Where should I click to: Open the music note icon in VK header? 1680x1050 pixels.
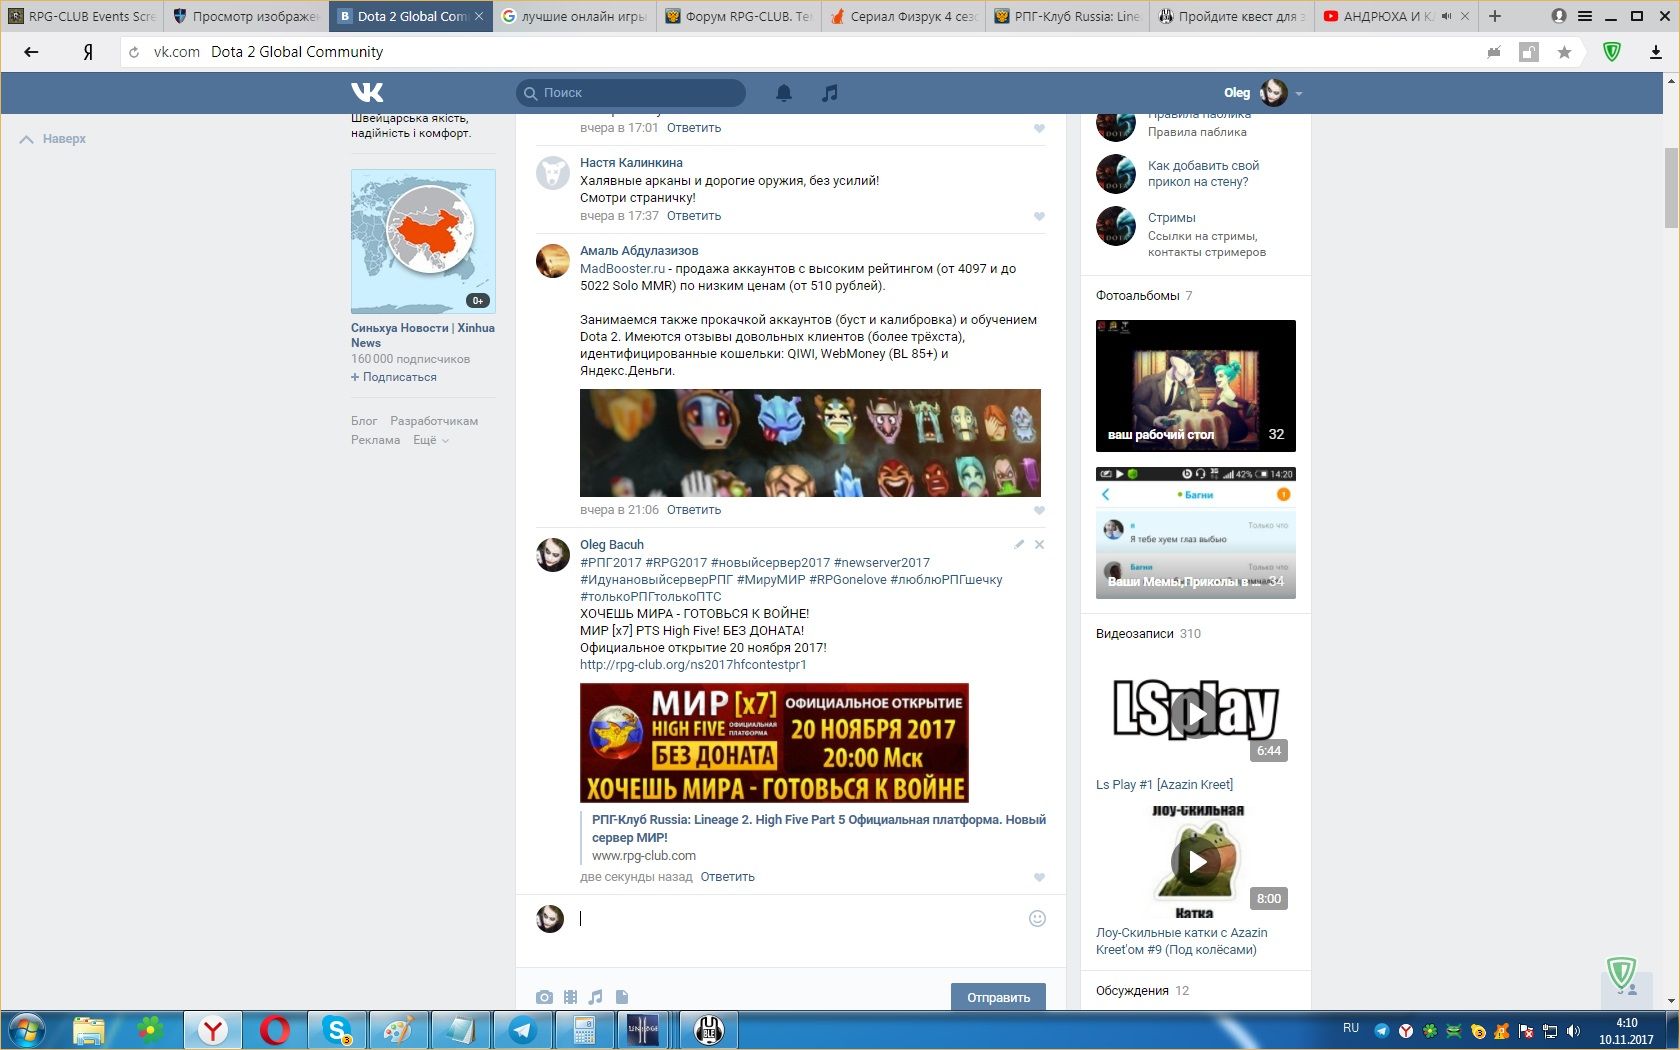pyautogui.click(x=829, y=93)
